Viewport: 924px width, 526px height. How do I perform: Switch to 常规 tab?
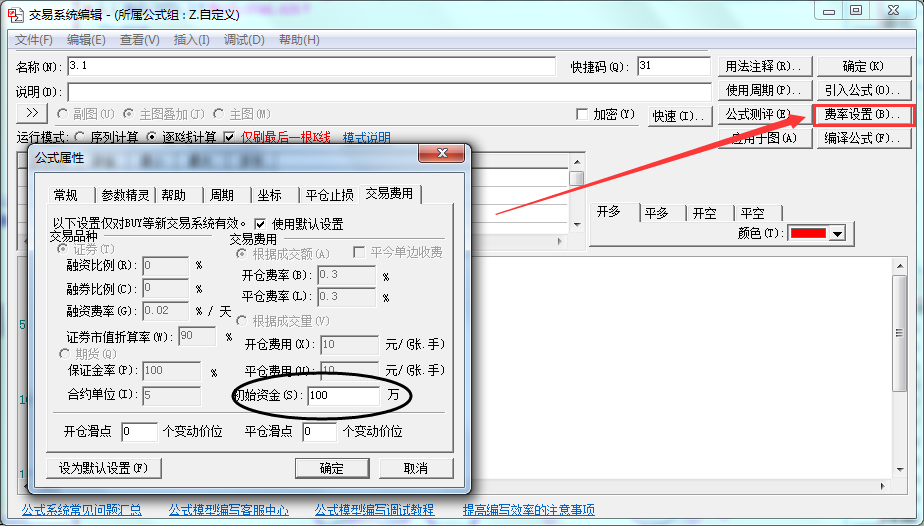coord(65,195)
